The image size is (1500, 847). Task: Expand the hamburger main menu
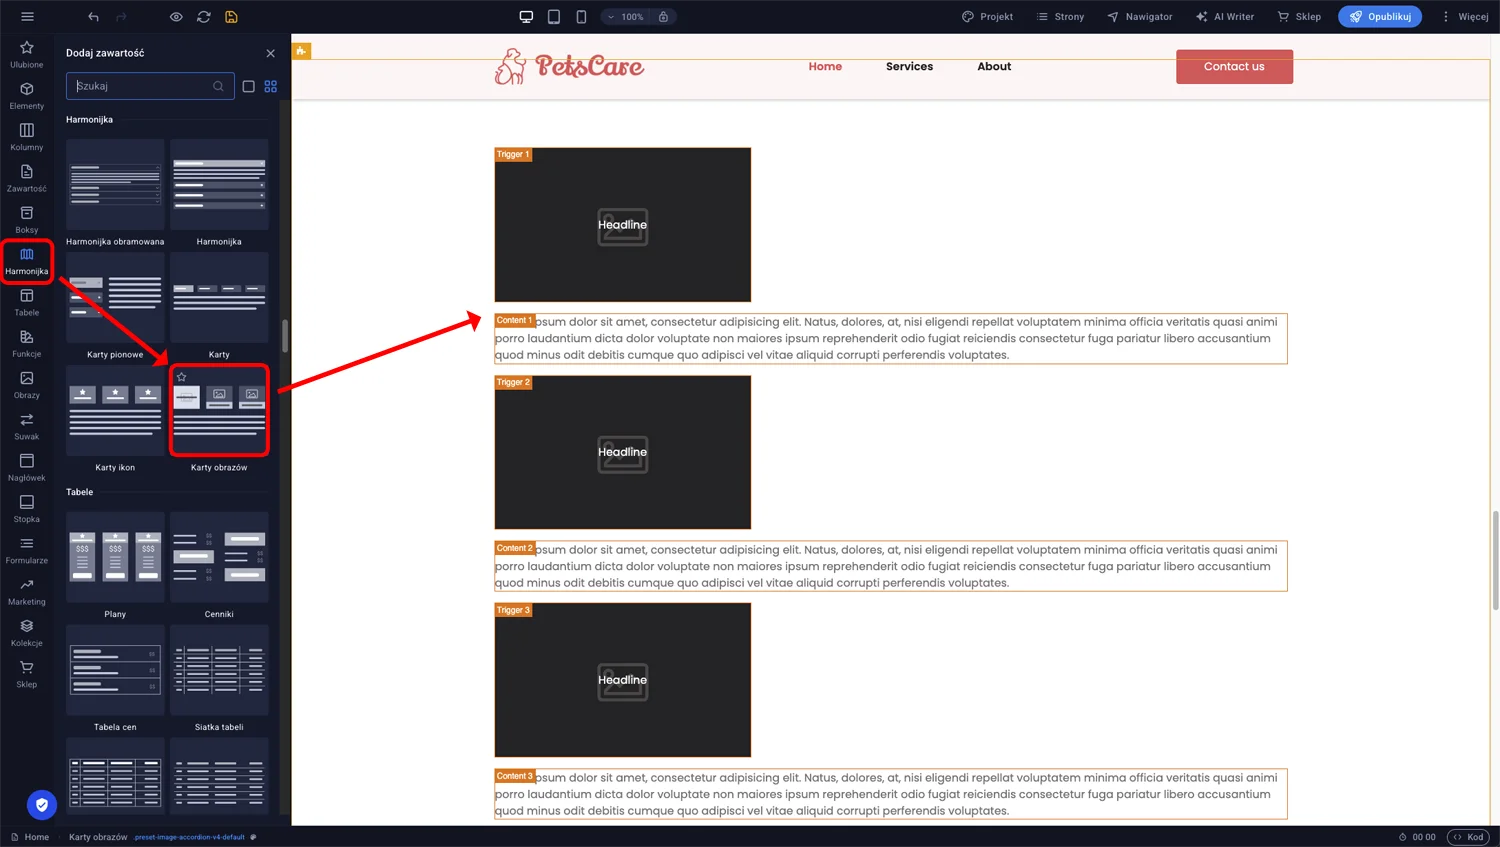(x=27, y=17)
